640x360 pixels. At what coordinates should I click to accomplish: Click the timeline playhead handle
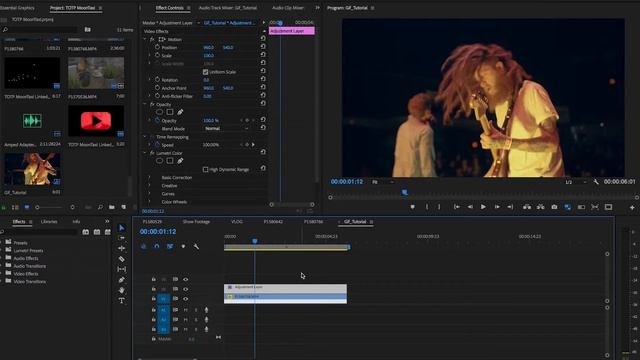pos(255,241)
